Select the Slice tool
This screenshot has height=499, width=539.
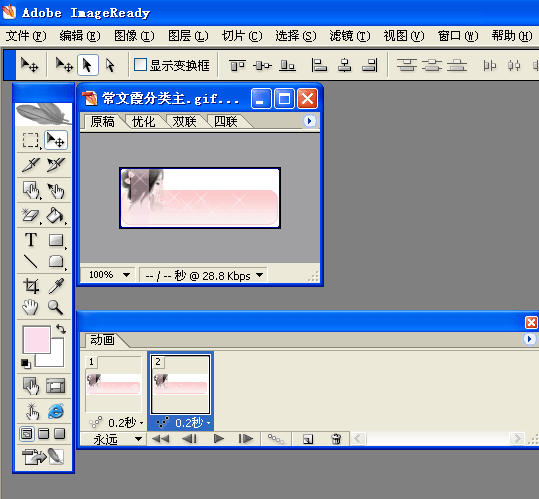click(x=31, y=165)
